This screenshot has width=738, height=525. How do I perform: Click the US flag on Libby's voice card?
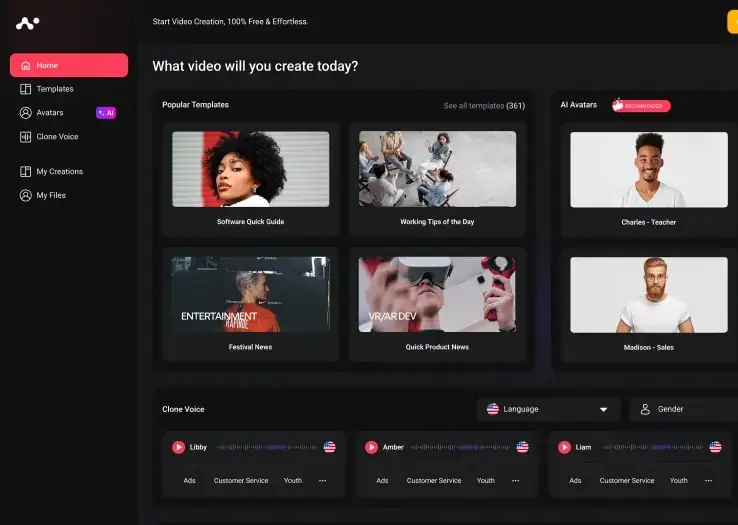click(x=329, y=447)
